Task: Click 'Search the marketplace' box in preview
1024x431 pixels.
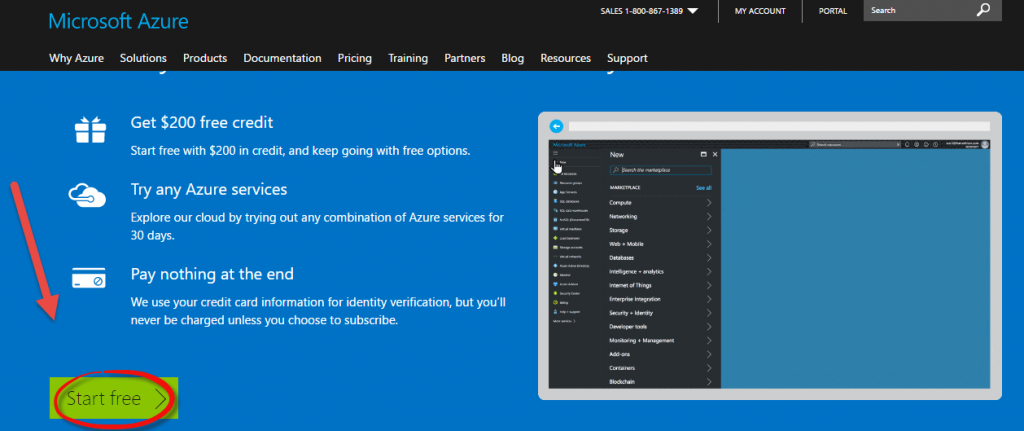Action: coord(660,170)
